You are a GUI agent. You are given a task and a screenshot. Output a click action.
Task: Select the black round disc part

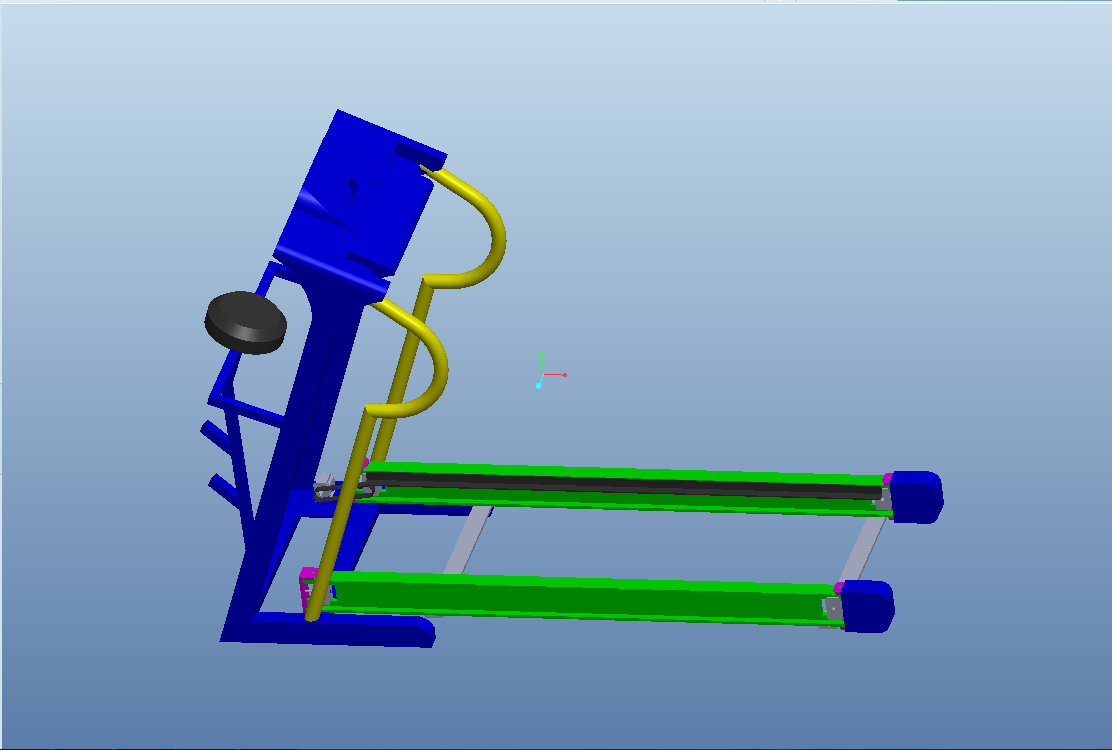[x=245, y=323]
